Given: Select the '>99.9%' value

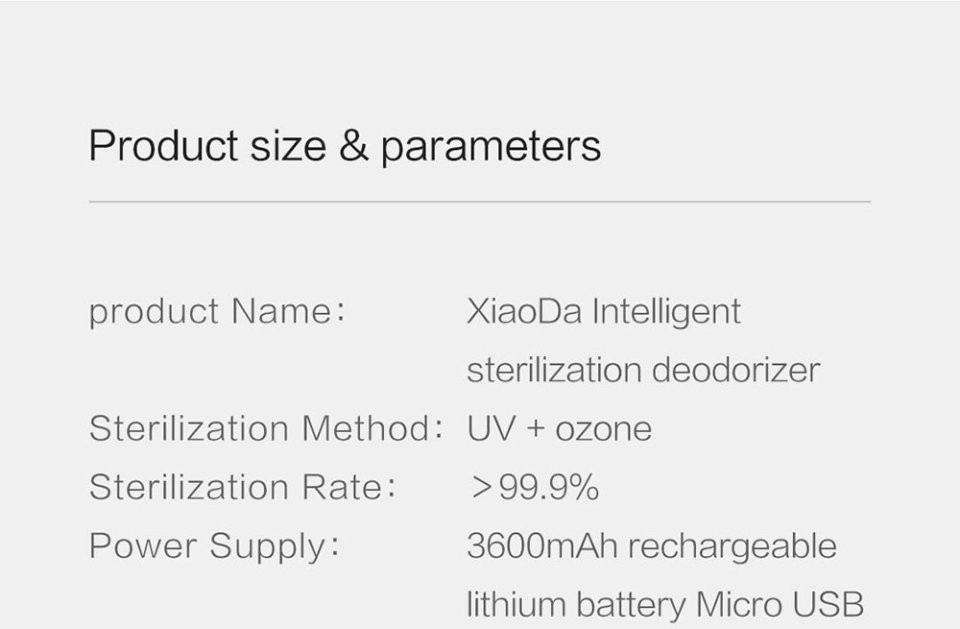Looking at the screenshot, I should tap(535, 488).
